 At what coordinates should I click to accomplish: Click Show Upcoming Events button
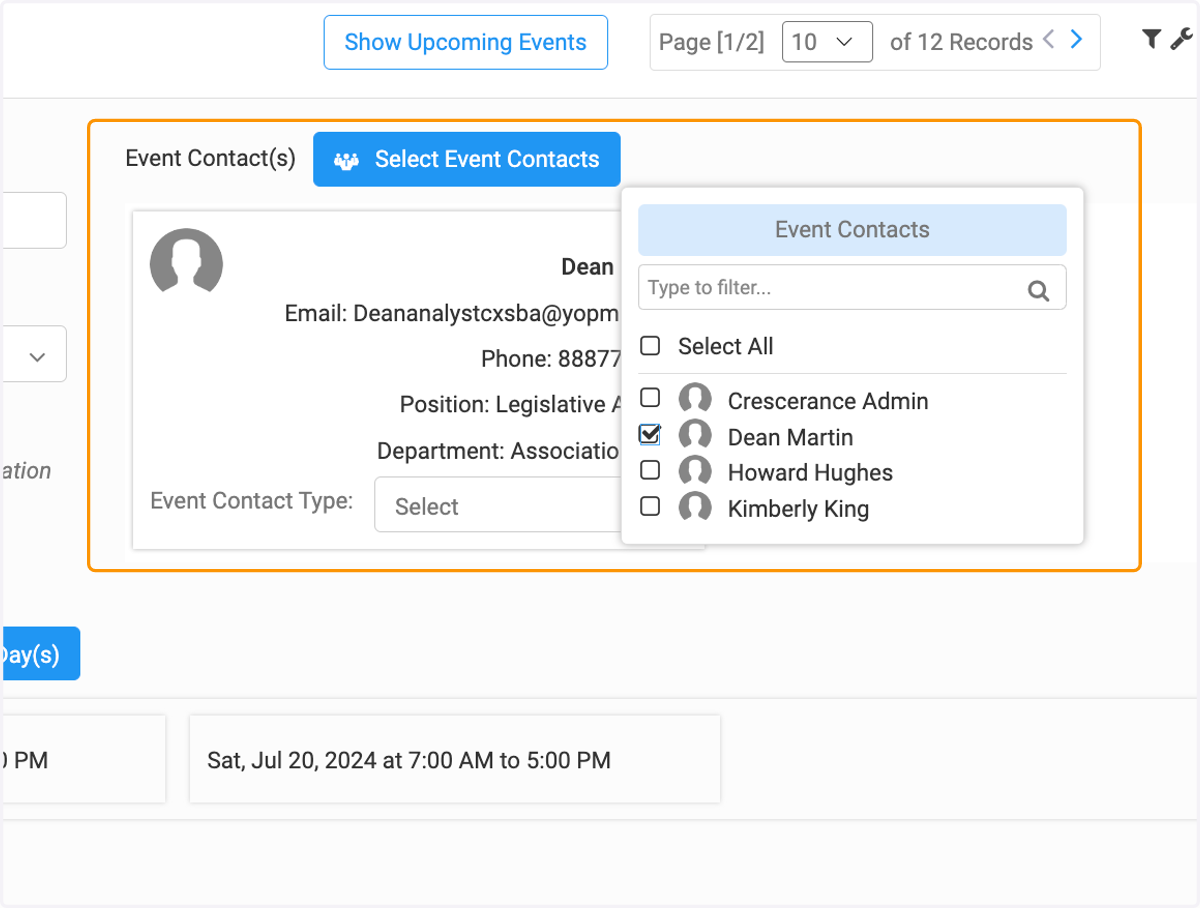click(466, 42)
